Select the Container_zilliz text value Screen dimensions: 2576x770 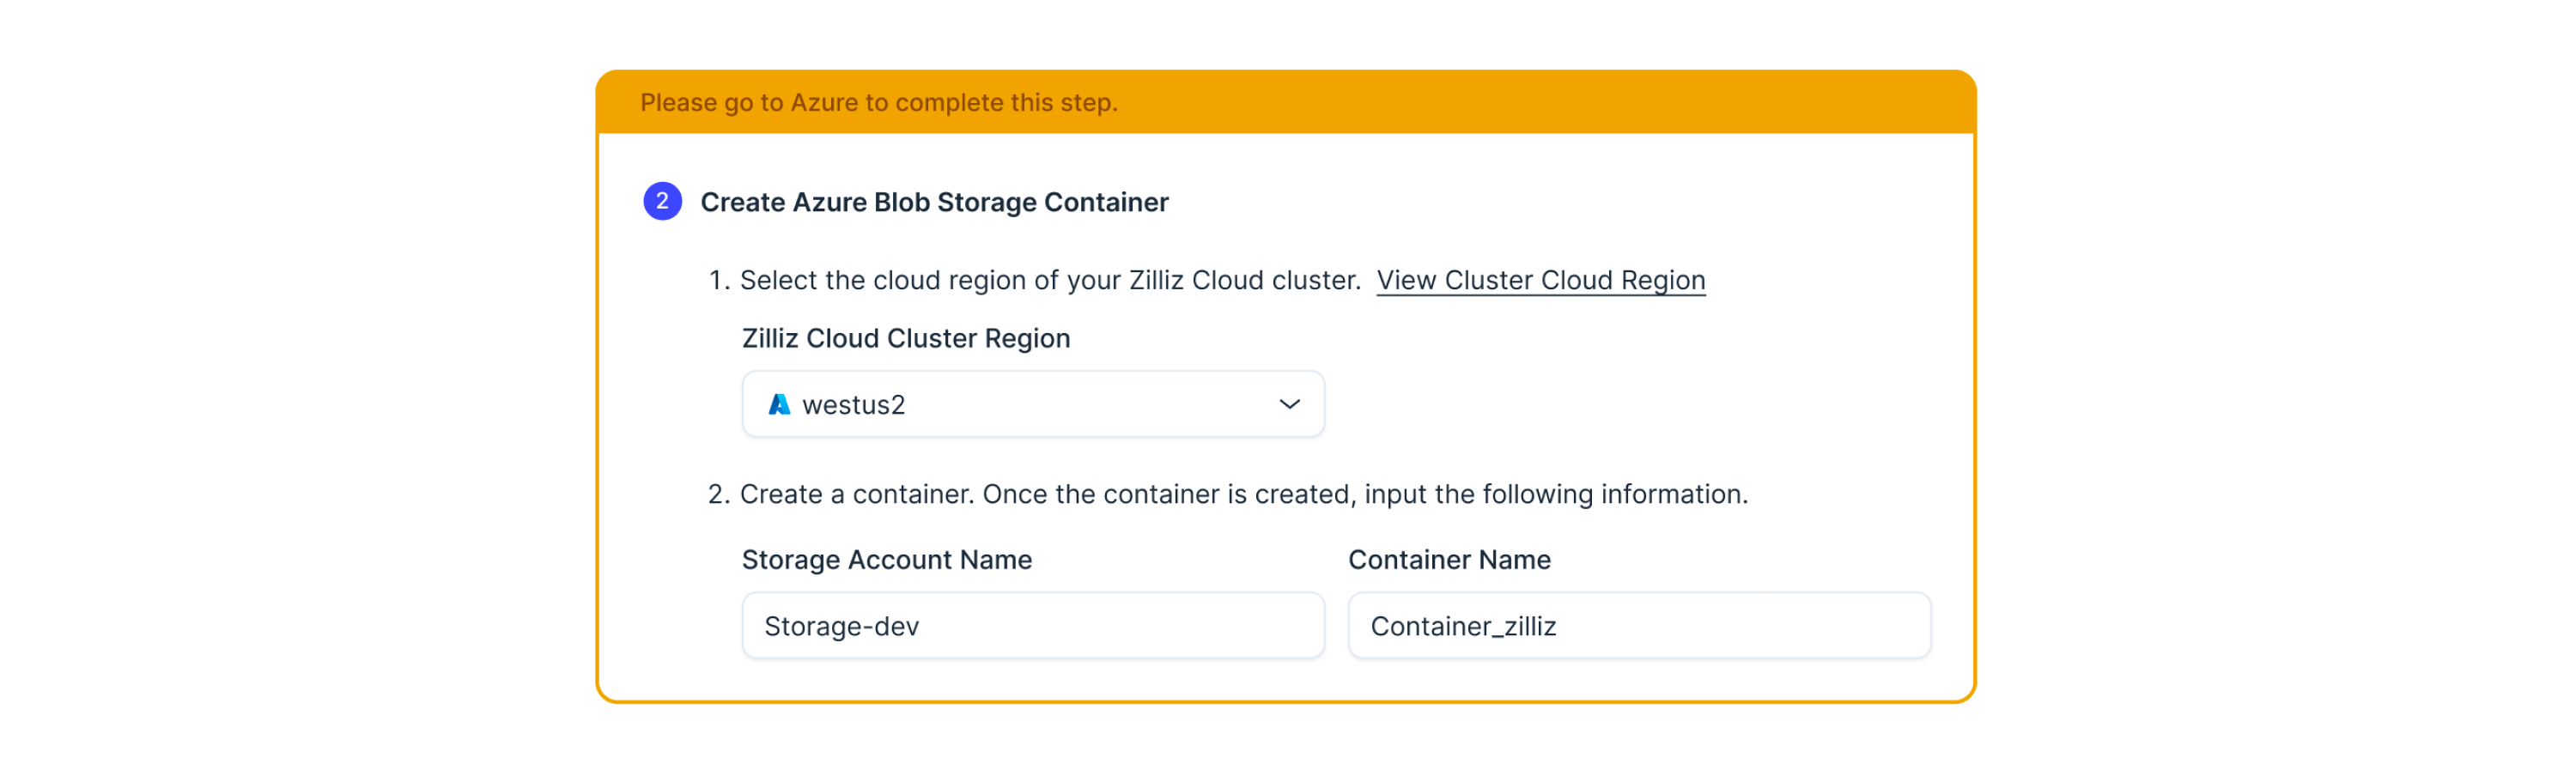tap(1465, 625)
